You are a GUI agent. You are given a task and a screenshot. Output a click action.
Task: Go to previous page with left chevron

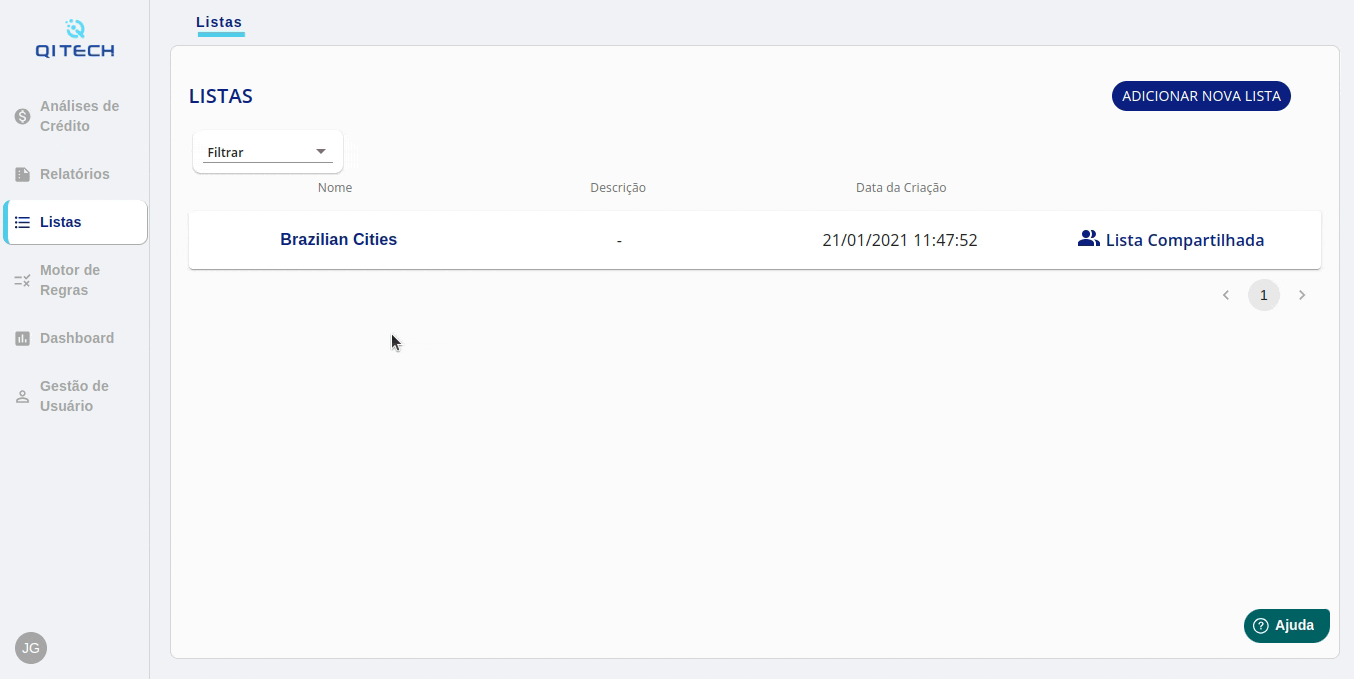(1226, 295)
